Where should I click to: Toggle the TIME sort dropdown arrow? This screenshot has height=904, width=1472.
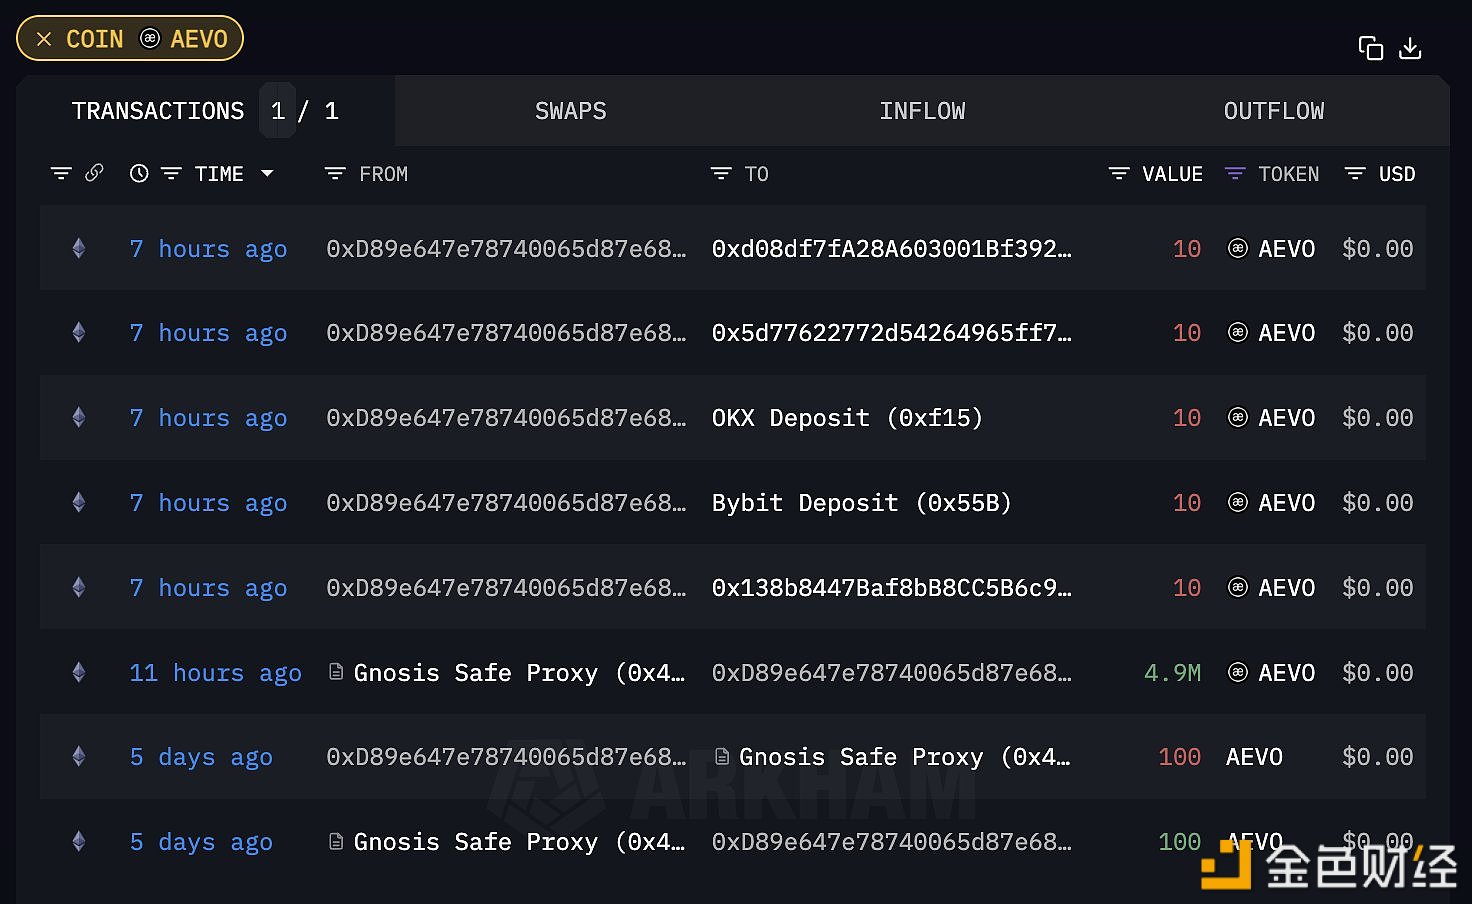(x=267, y=174)
